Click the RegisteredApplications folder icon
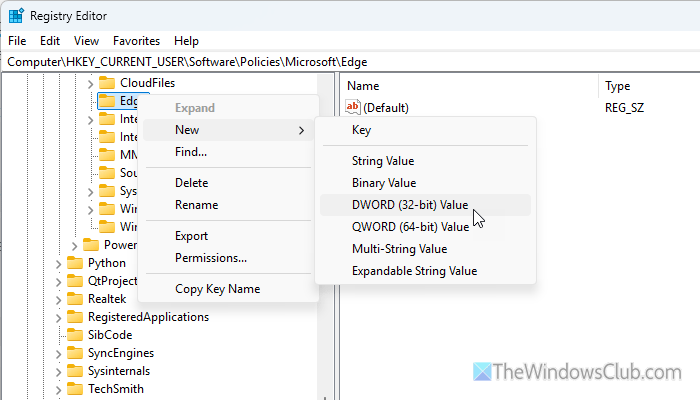The height and width of the screenshot is (400, 700). point(76,317)
